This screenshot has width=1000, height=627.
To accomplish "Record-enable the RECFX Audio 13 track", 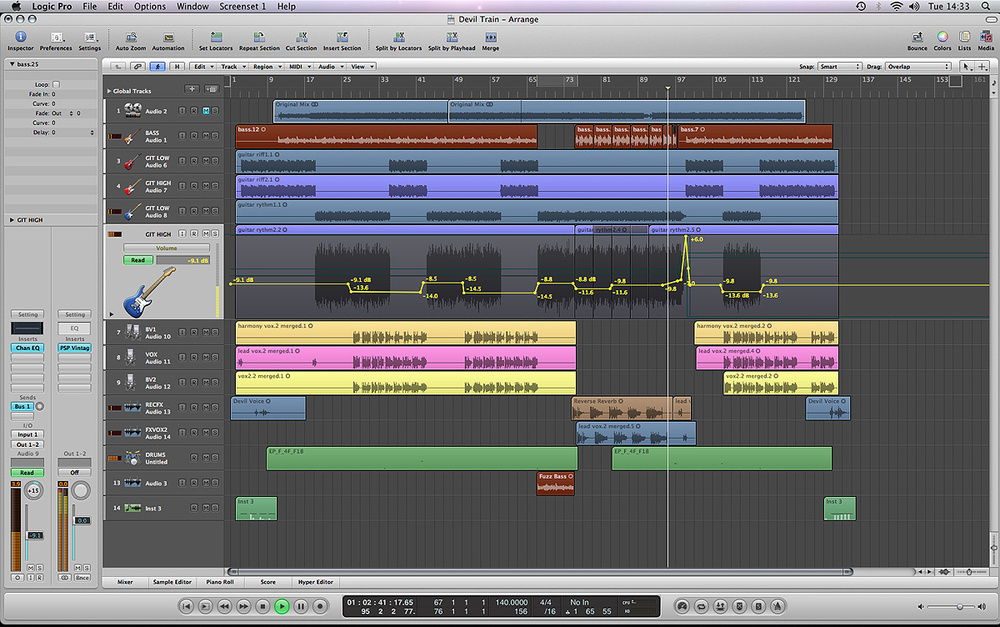I will tap(194, 407).
